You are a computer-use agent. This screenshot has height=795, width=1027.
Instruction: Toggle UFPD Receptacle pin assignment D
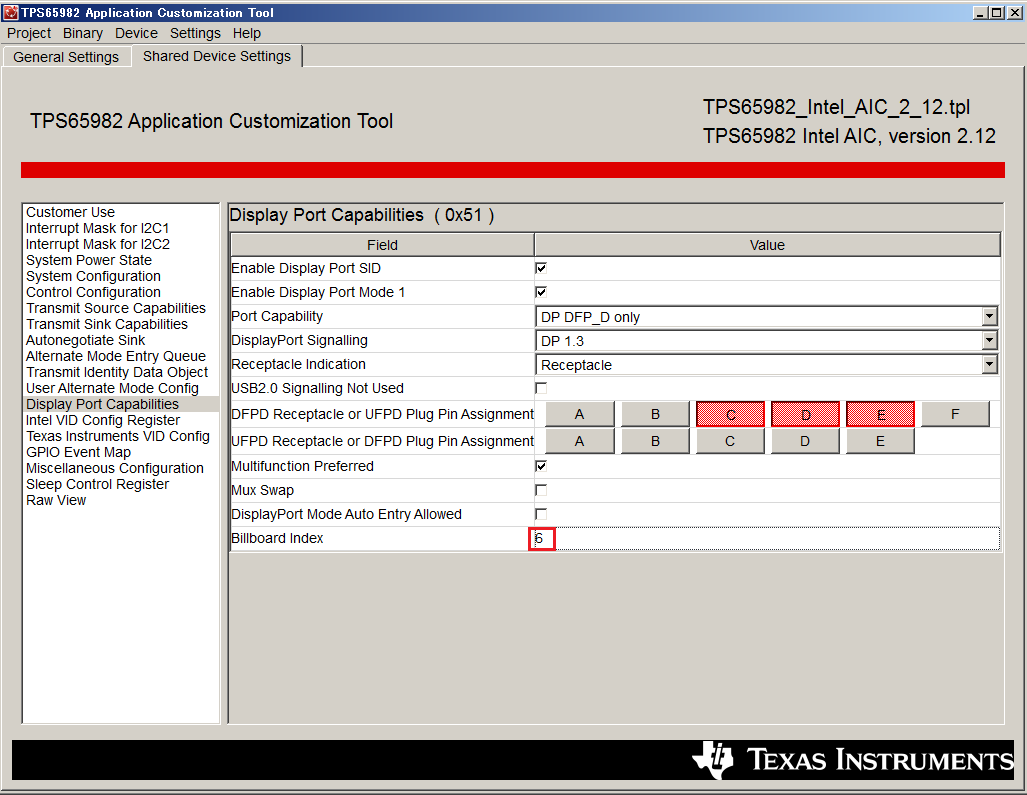pyautogui.click(x=805, y=441)
